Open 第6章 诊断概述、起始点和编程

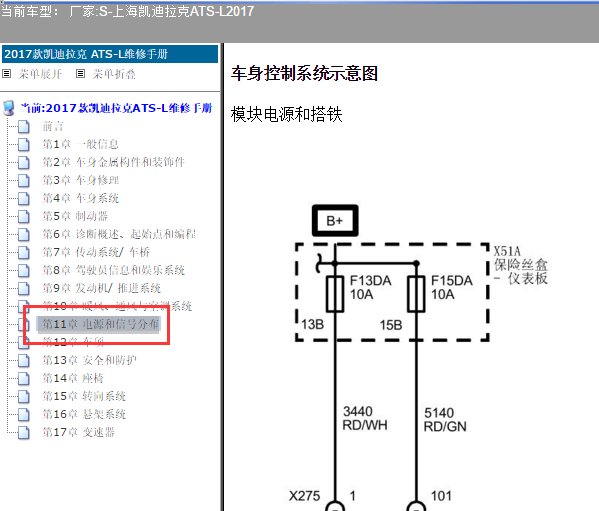(x=119, y=234)
